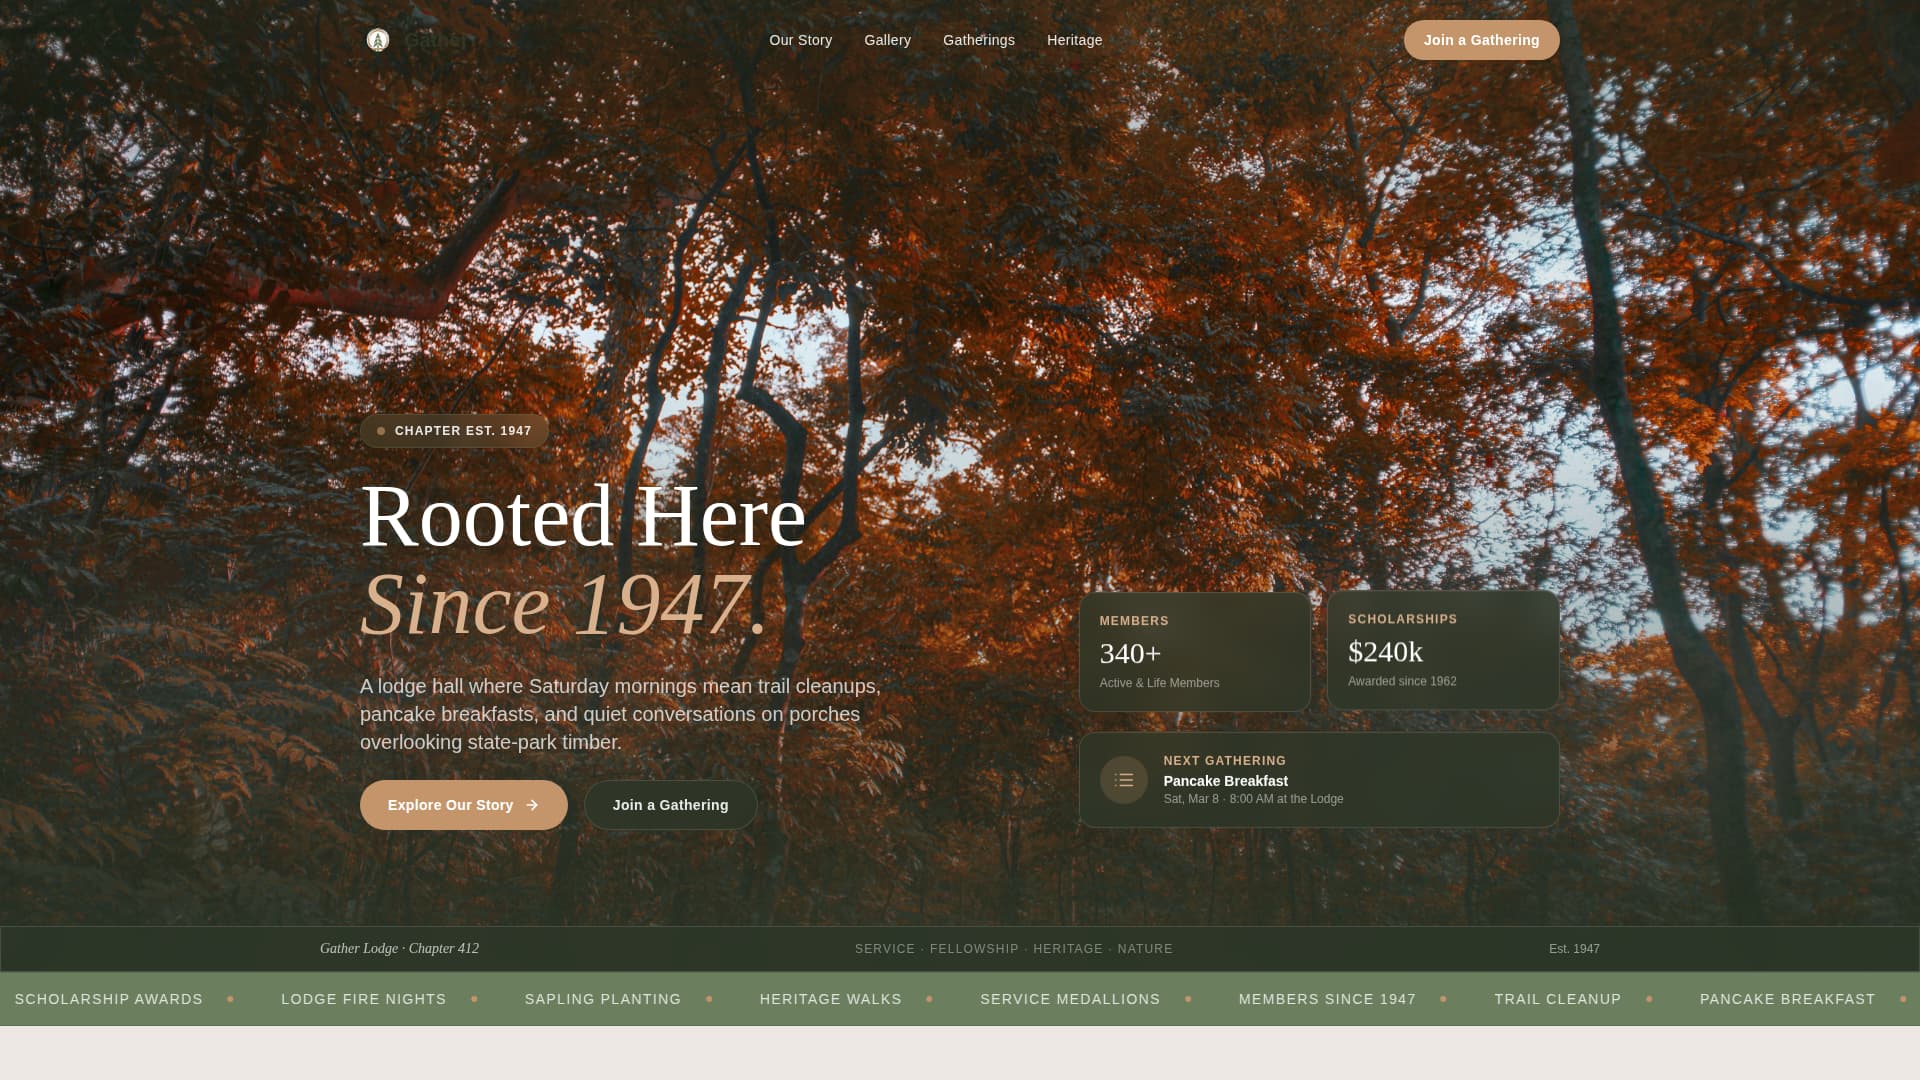Click the Members 340+ stat card
Viewport: 1920px width, 1080px height.
point(1194,651)
